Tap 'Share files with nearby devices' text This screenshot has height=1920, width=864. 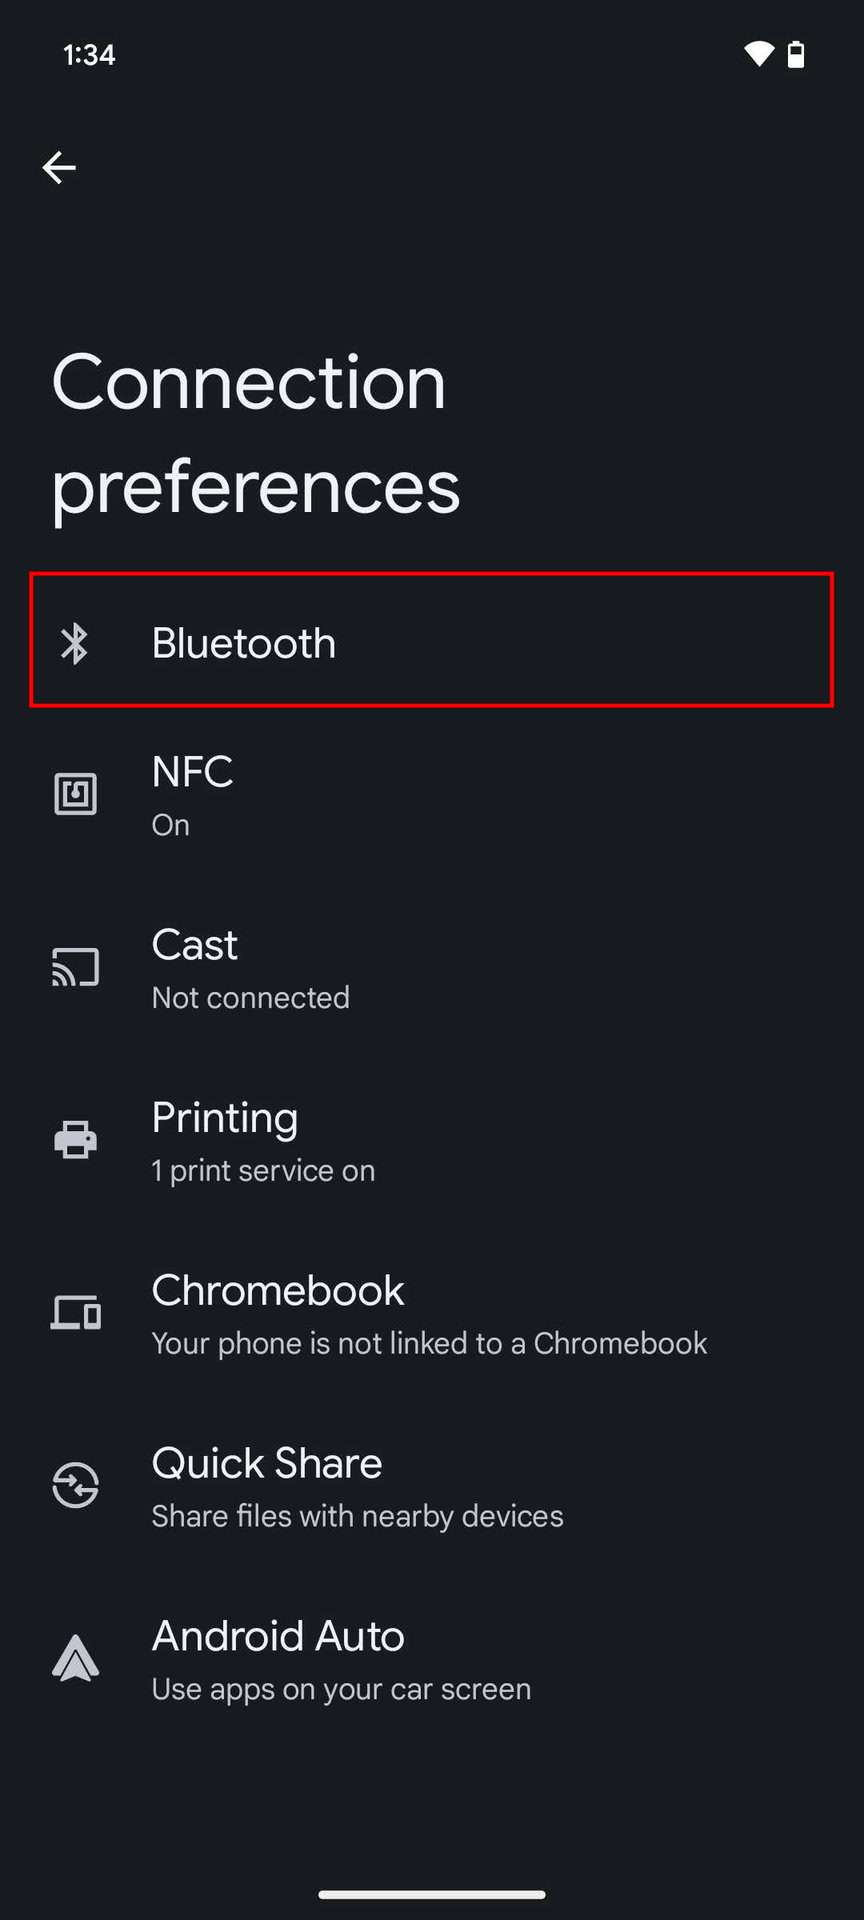(x=357, y=1517)
